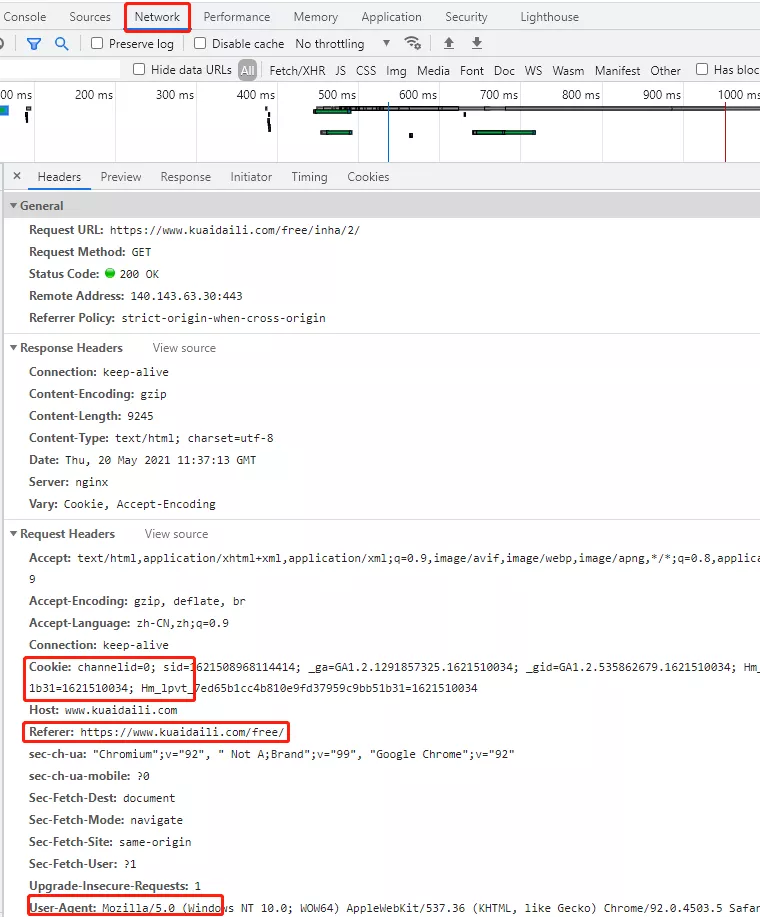Enable Hide data URLs checkbox
The image size is (760, 917).
click(139, 70)
